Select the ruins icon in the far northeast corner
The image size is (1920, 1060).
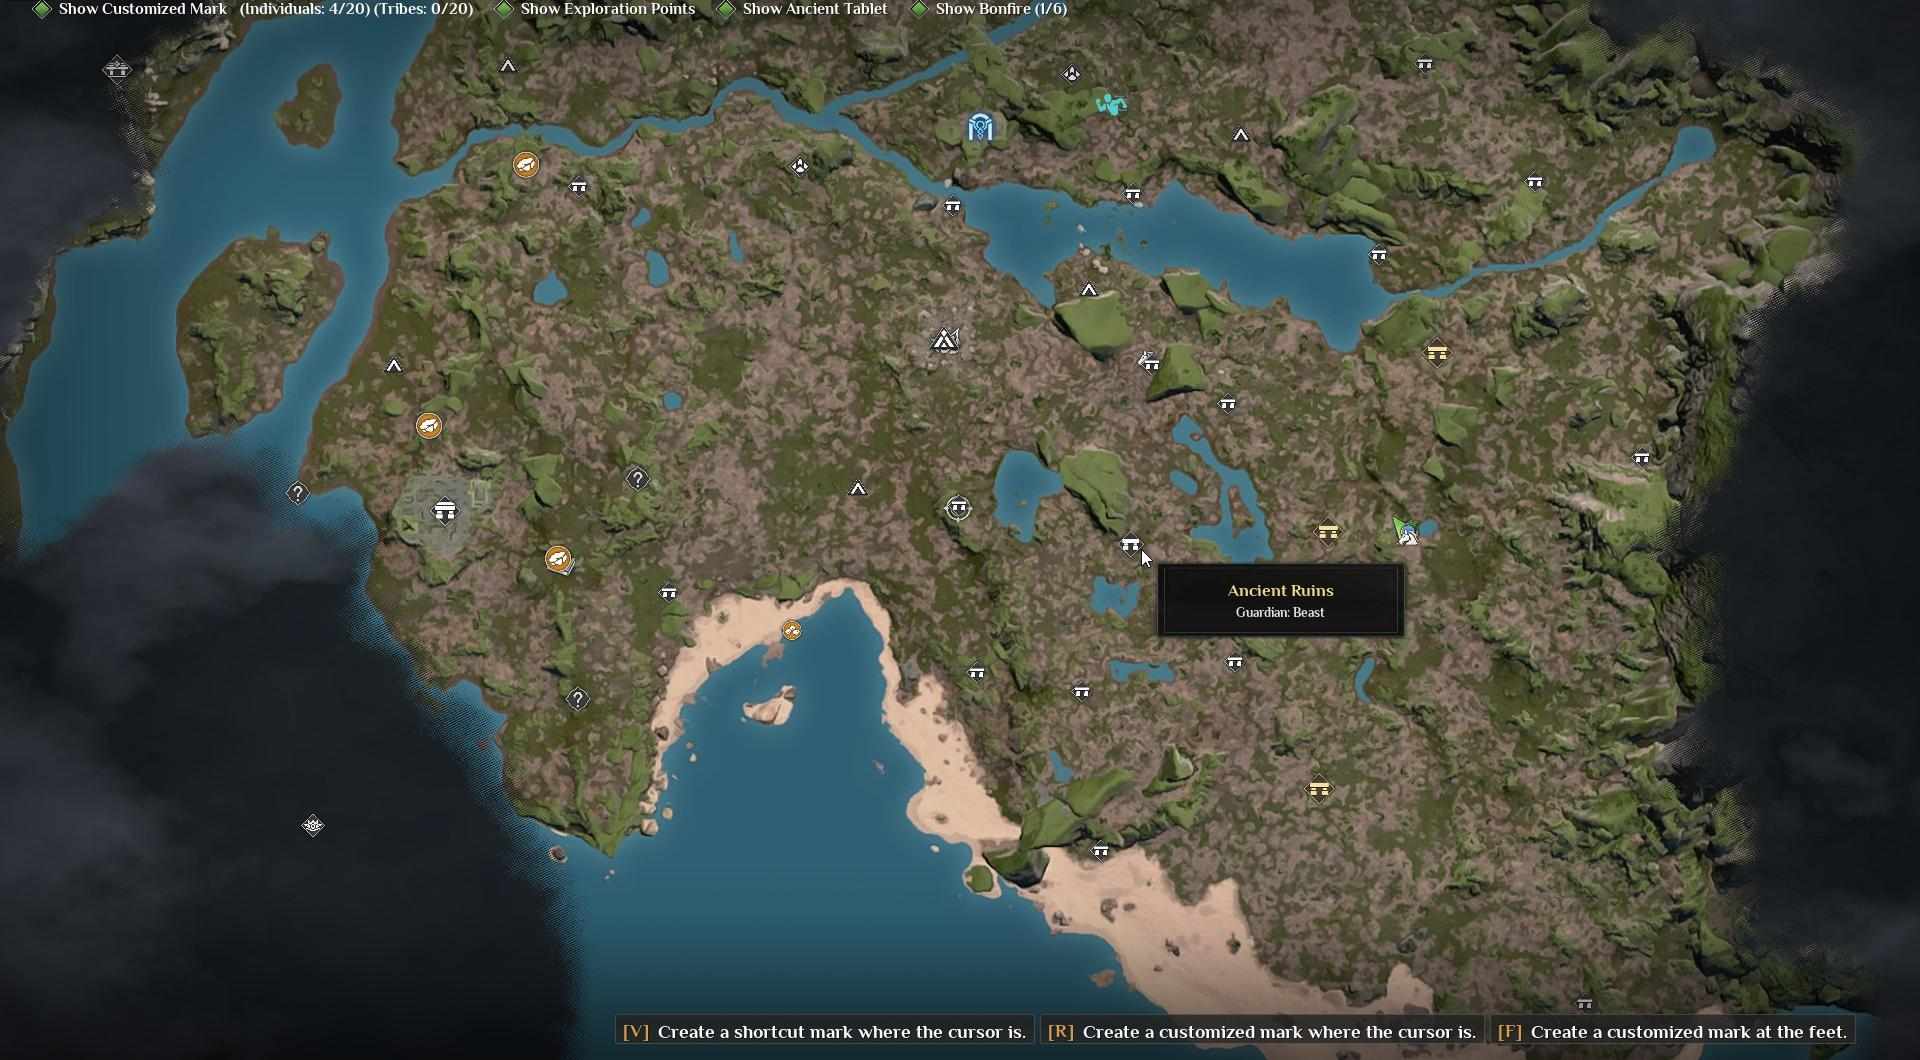click(x=1424, y=65)
